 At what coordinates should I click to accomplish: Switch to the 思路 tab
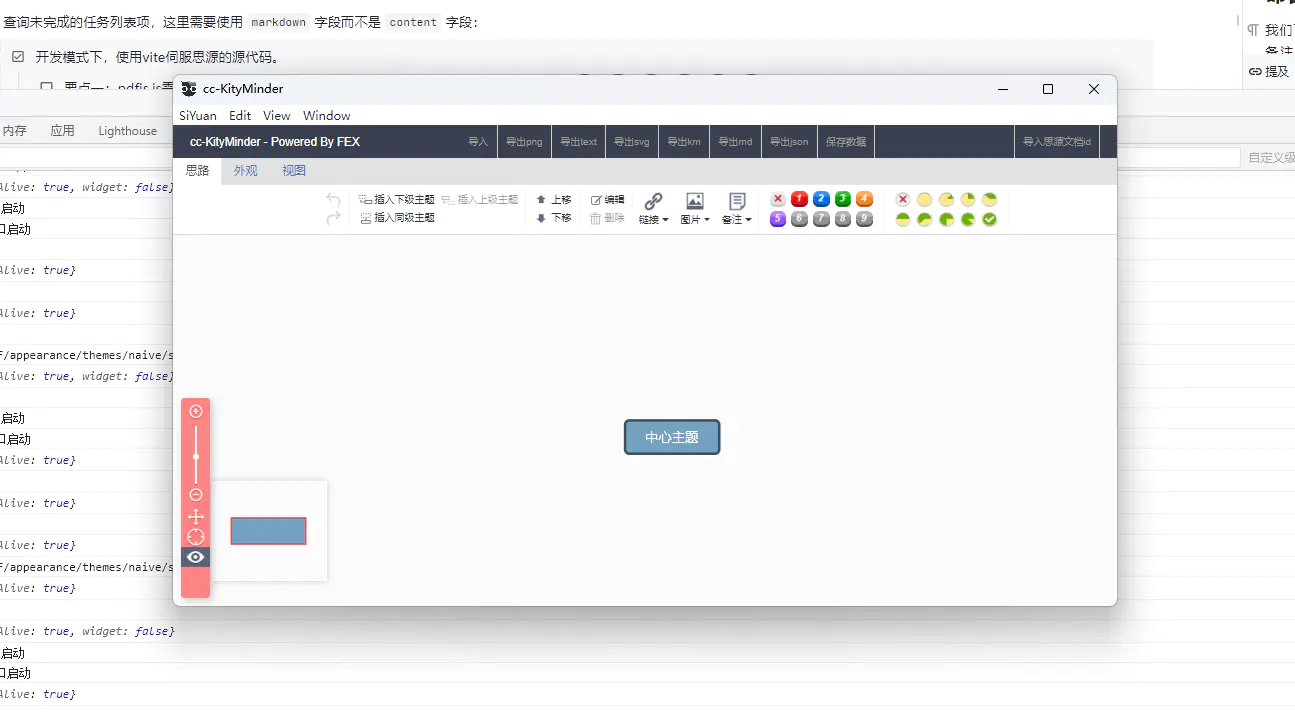tap(198, 171)
